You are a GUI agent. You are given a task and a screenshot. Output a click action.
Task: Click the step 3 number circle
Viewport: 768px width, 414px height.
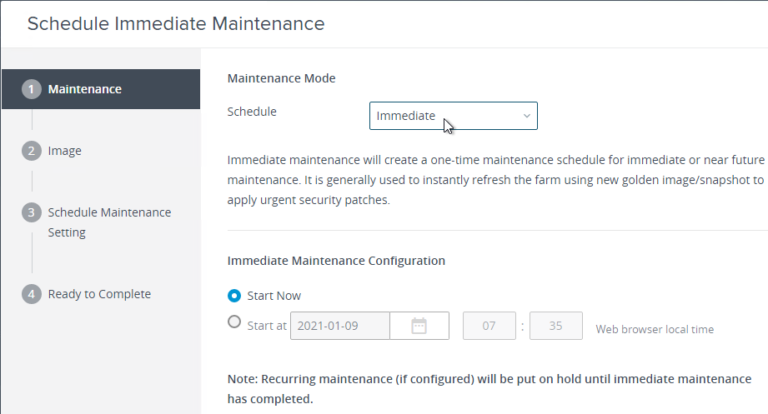[33, 213]
